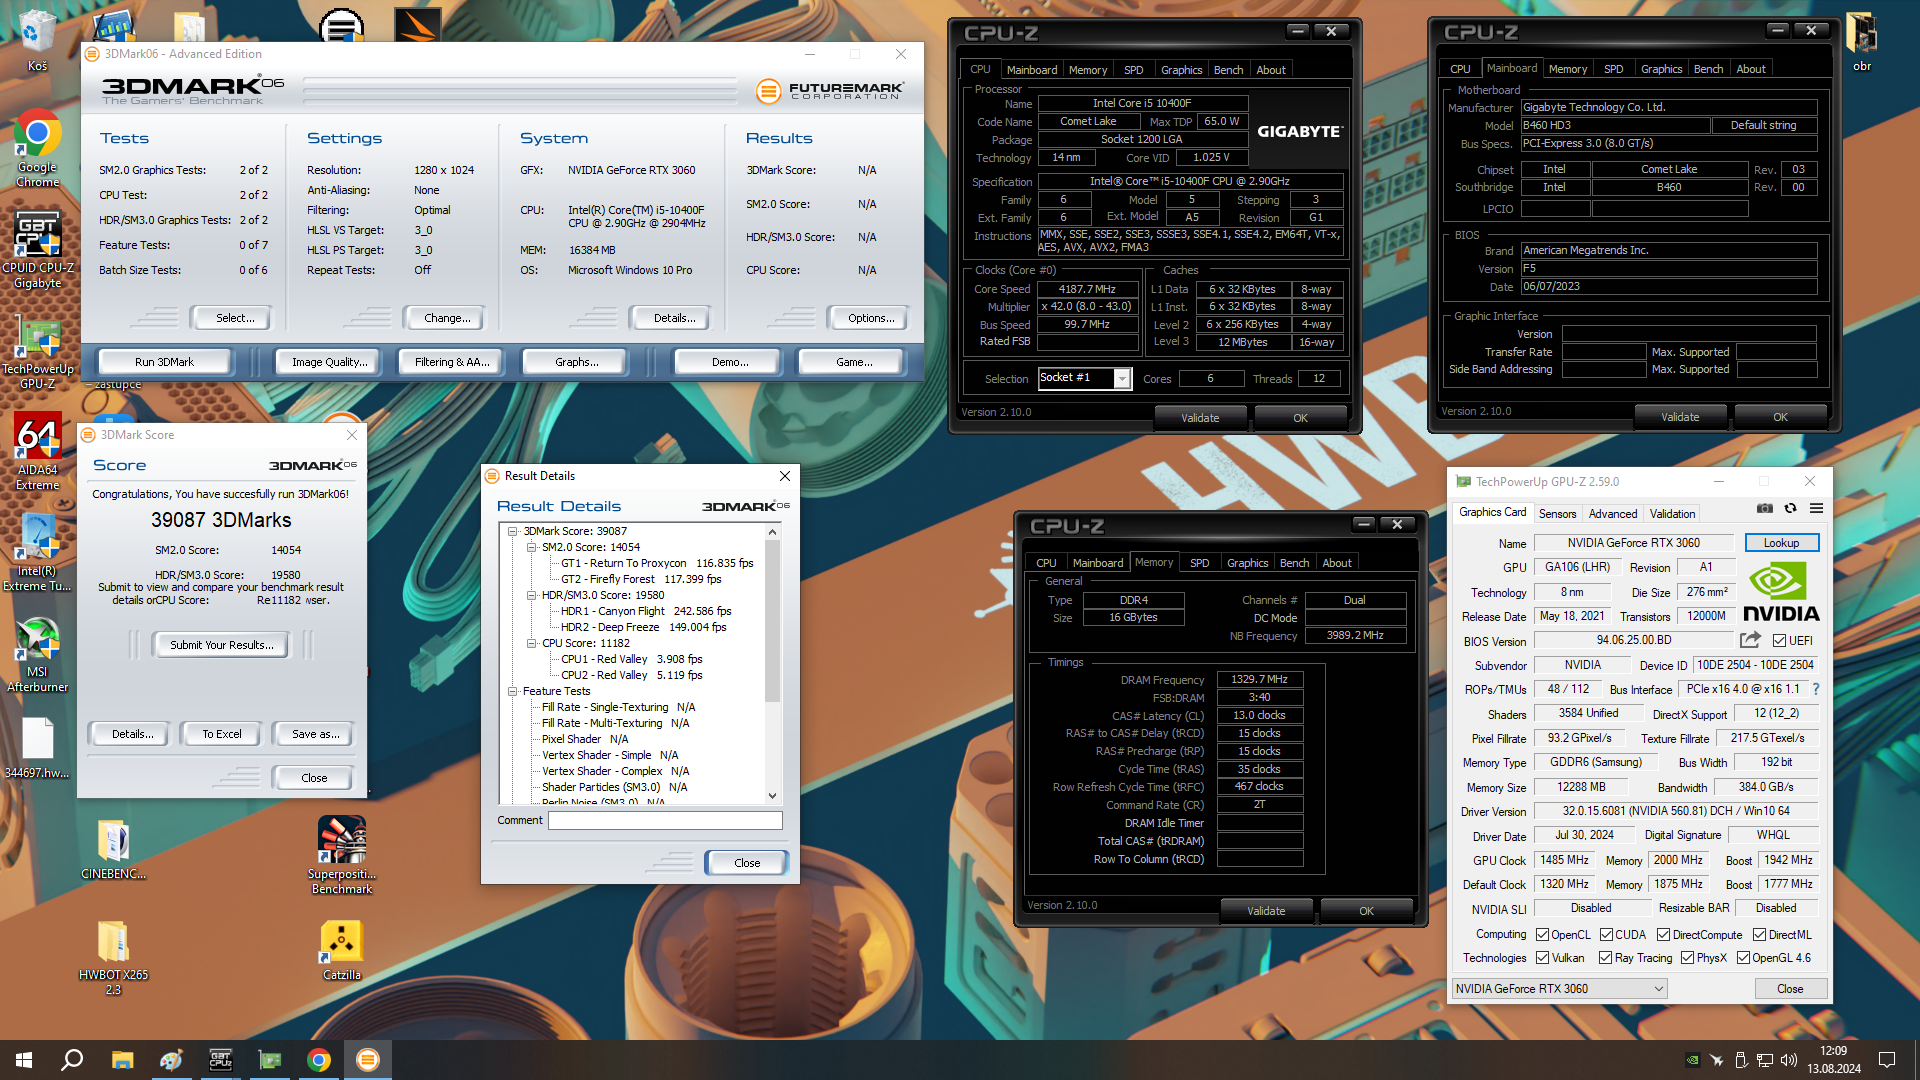The height and width of the screenshot is (1080, 1920).
Task: Open Intel Extreme Tuning desktop icon
Action: (37, 553)
